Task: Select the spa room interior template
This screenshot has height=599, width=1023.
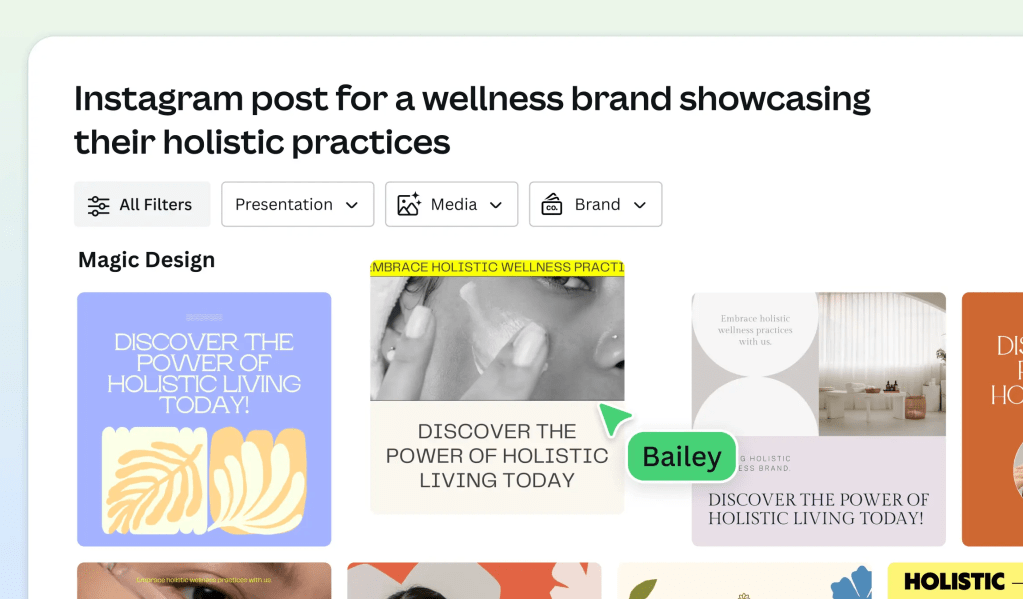Action: coord(818,419)
